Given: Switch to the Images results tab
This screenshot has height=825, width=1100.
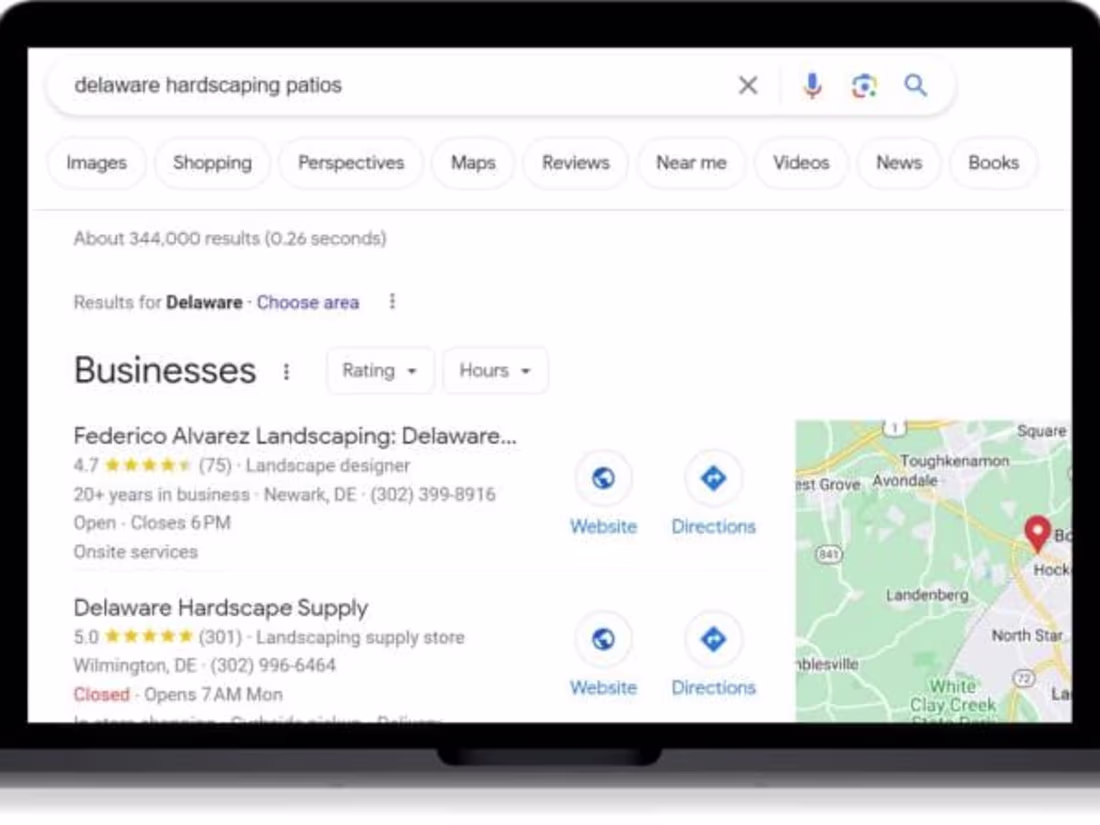Looking at the screenshot, I should tap(96, 162).
